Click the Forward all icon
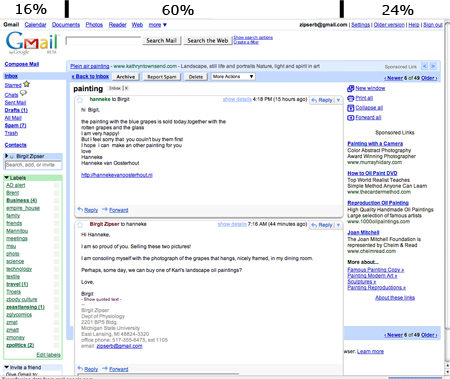The image size is (450, 379). [350, 117]
